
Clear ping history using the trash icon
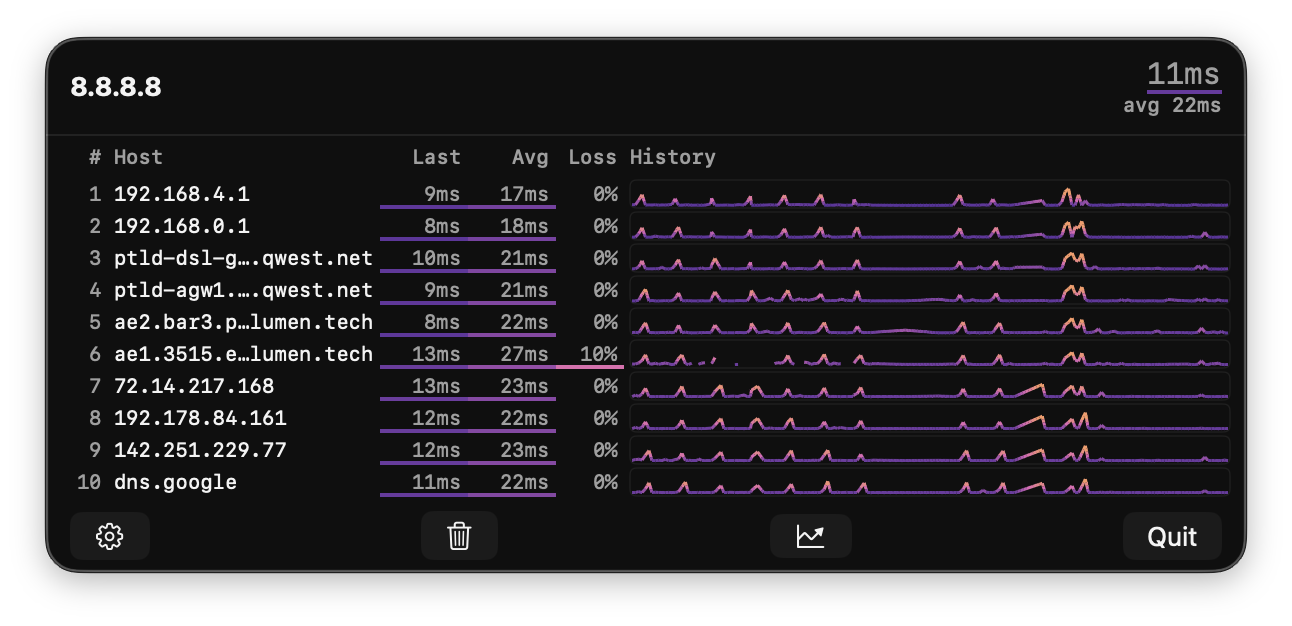coord(459,536)
